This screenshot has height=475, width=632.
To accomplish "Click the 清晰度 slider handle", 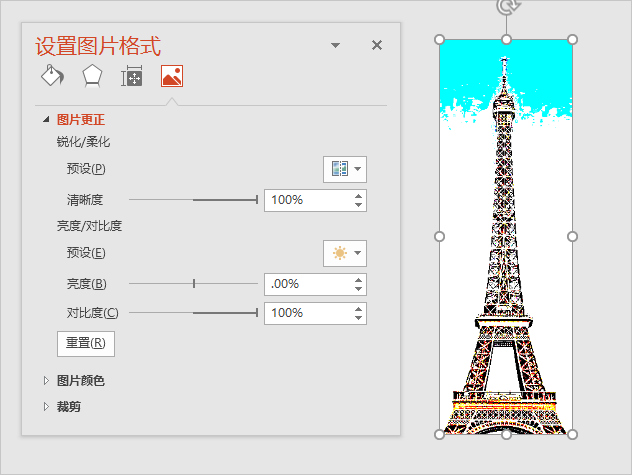I will pos(257,200).
